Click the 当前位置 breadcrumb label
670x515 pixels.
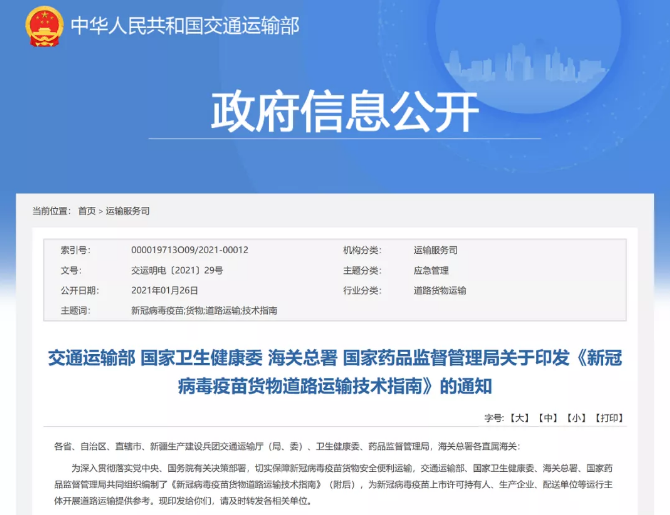pos(51,211)
